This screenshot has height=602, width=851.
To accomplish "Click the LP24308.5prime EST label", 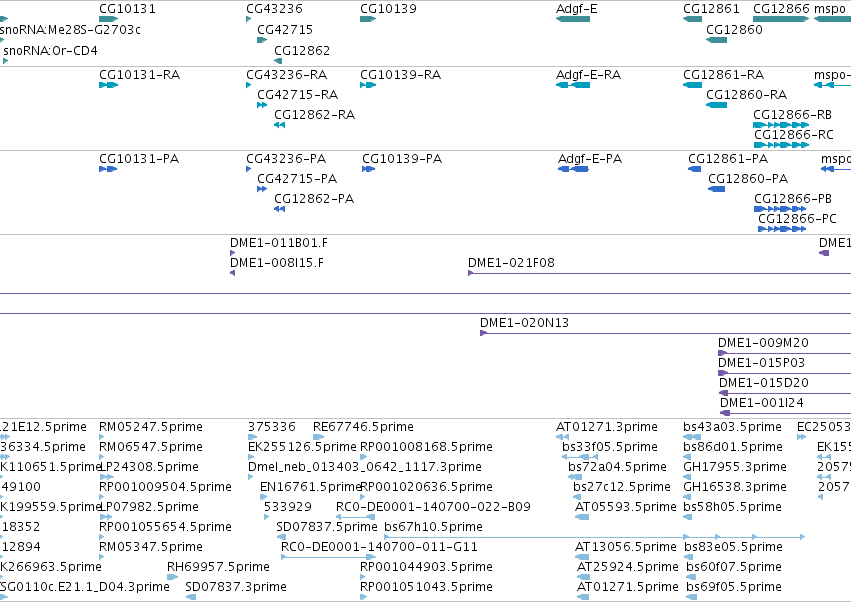I will (150, 467).
